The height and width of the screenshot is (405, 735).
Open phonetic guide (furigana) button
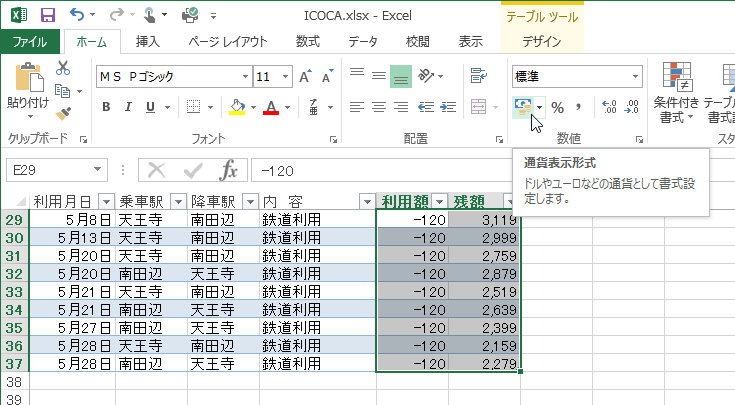(x=314, y=107)
